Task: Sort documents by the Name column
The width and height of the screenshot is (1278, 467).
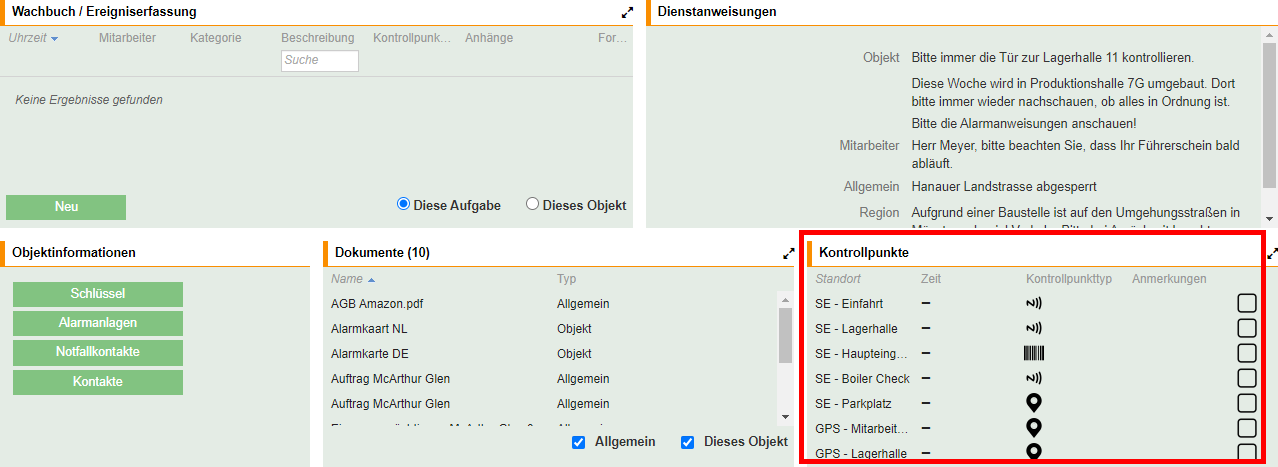Action: tap(347, 279)
